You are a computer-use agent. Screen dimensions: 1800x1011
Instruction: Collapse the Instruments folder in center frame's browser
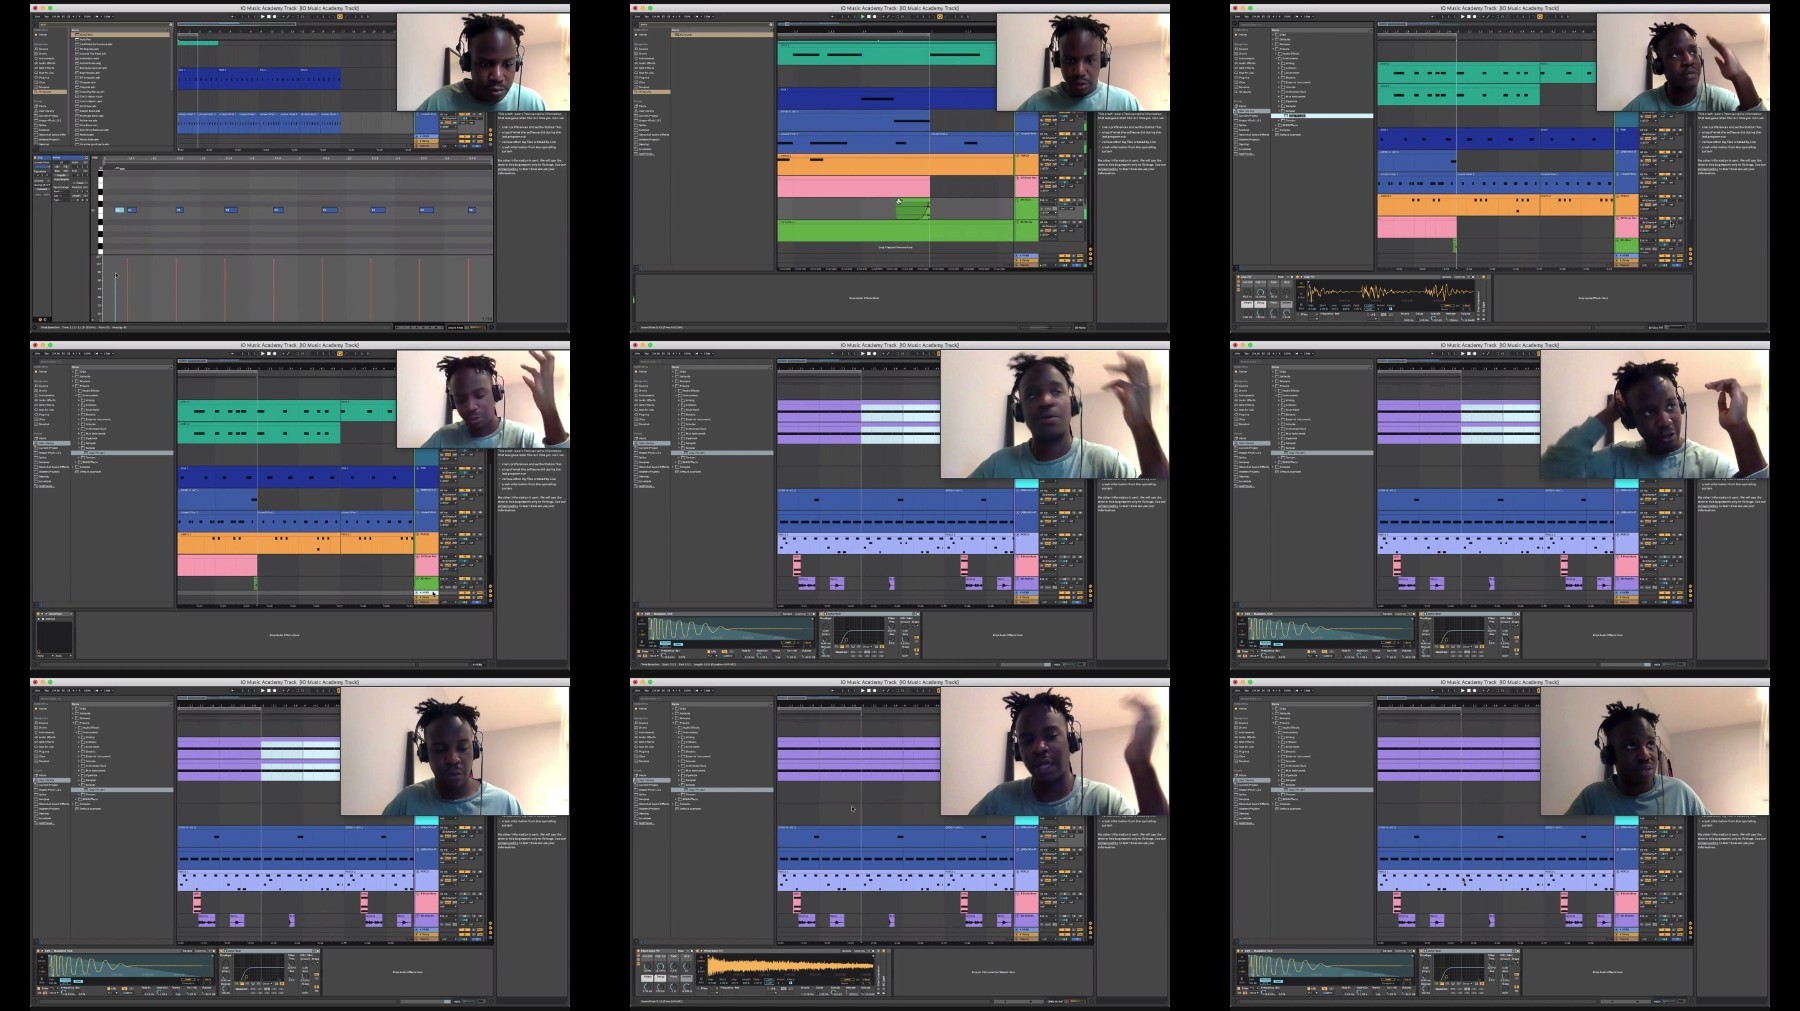(x=677, y=395)
